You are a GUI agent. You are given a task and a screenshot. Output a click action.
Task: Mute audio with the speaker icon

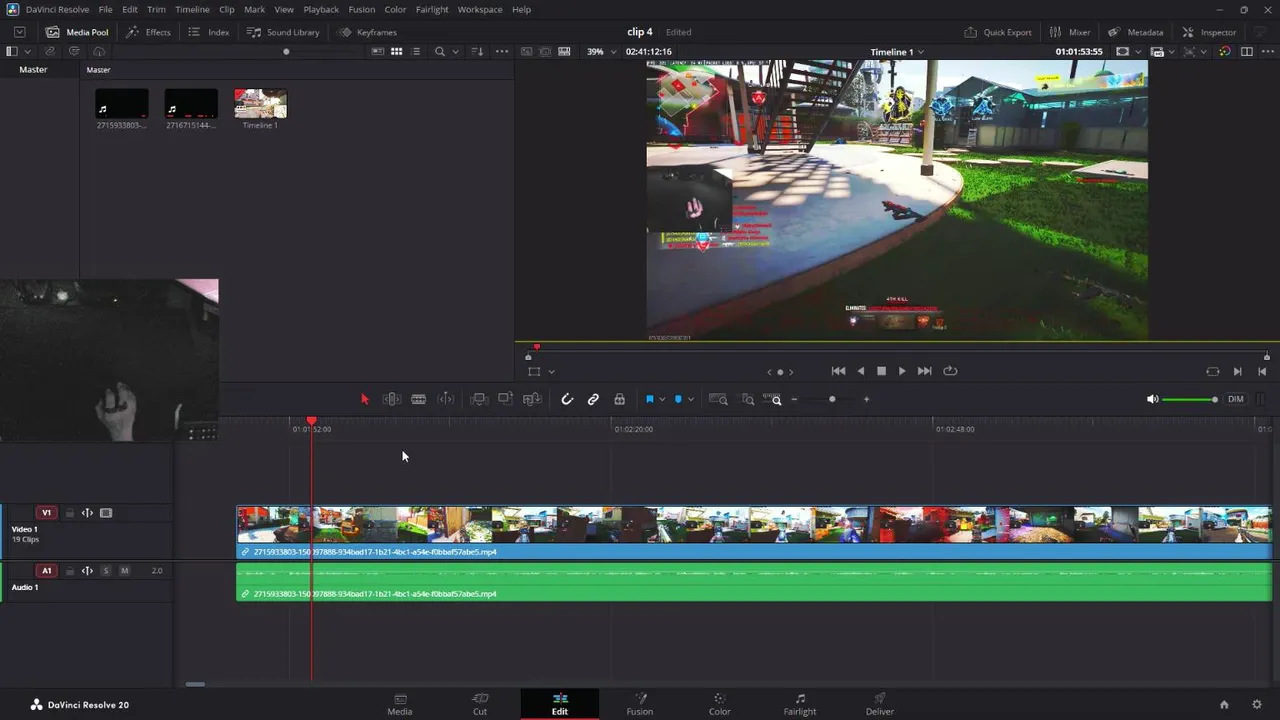click(1152, 399)
